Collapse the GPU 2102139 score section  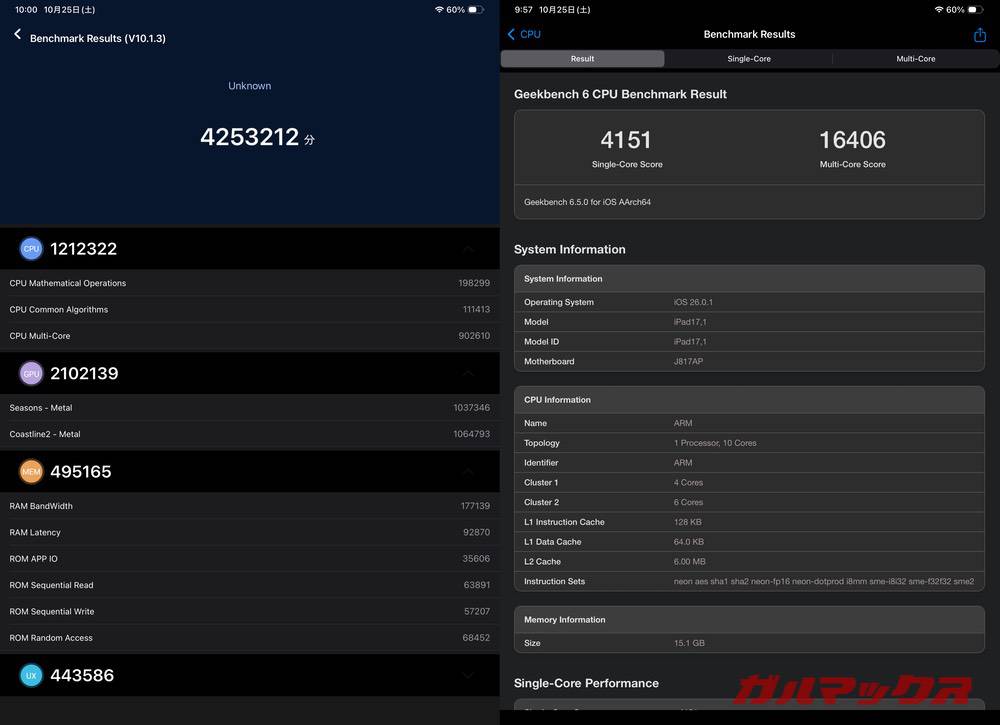click(468, 372)
